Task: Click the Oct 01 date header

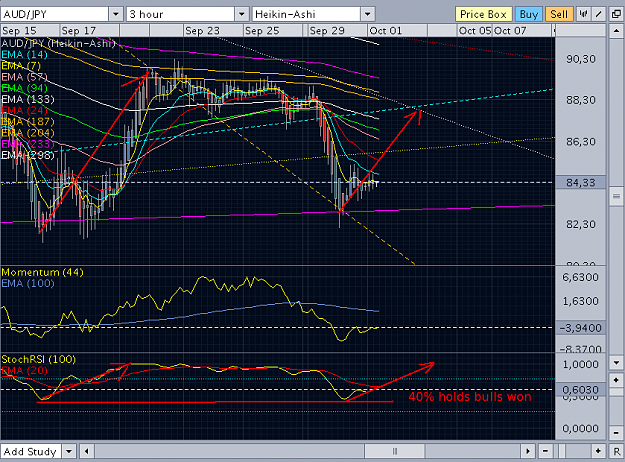Action: (x=385, y=31)
